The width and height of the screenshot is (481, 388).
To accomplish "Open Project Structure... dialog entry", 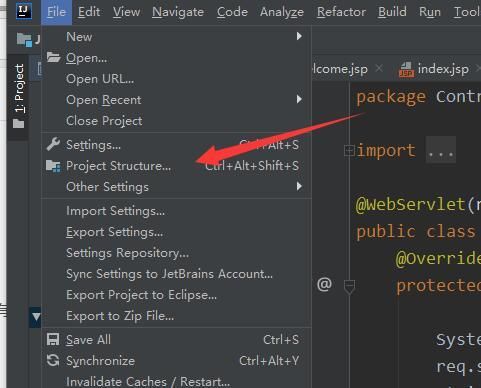I will (x=176, y=166).
